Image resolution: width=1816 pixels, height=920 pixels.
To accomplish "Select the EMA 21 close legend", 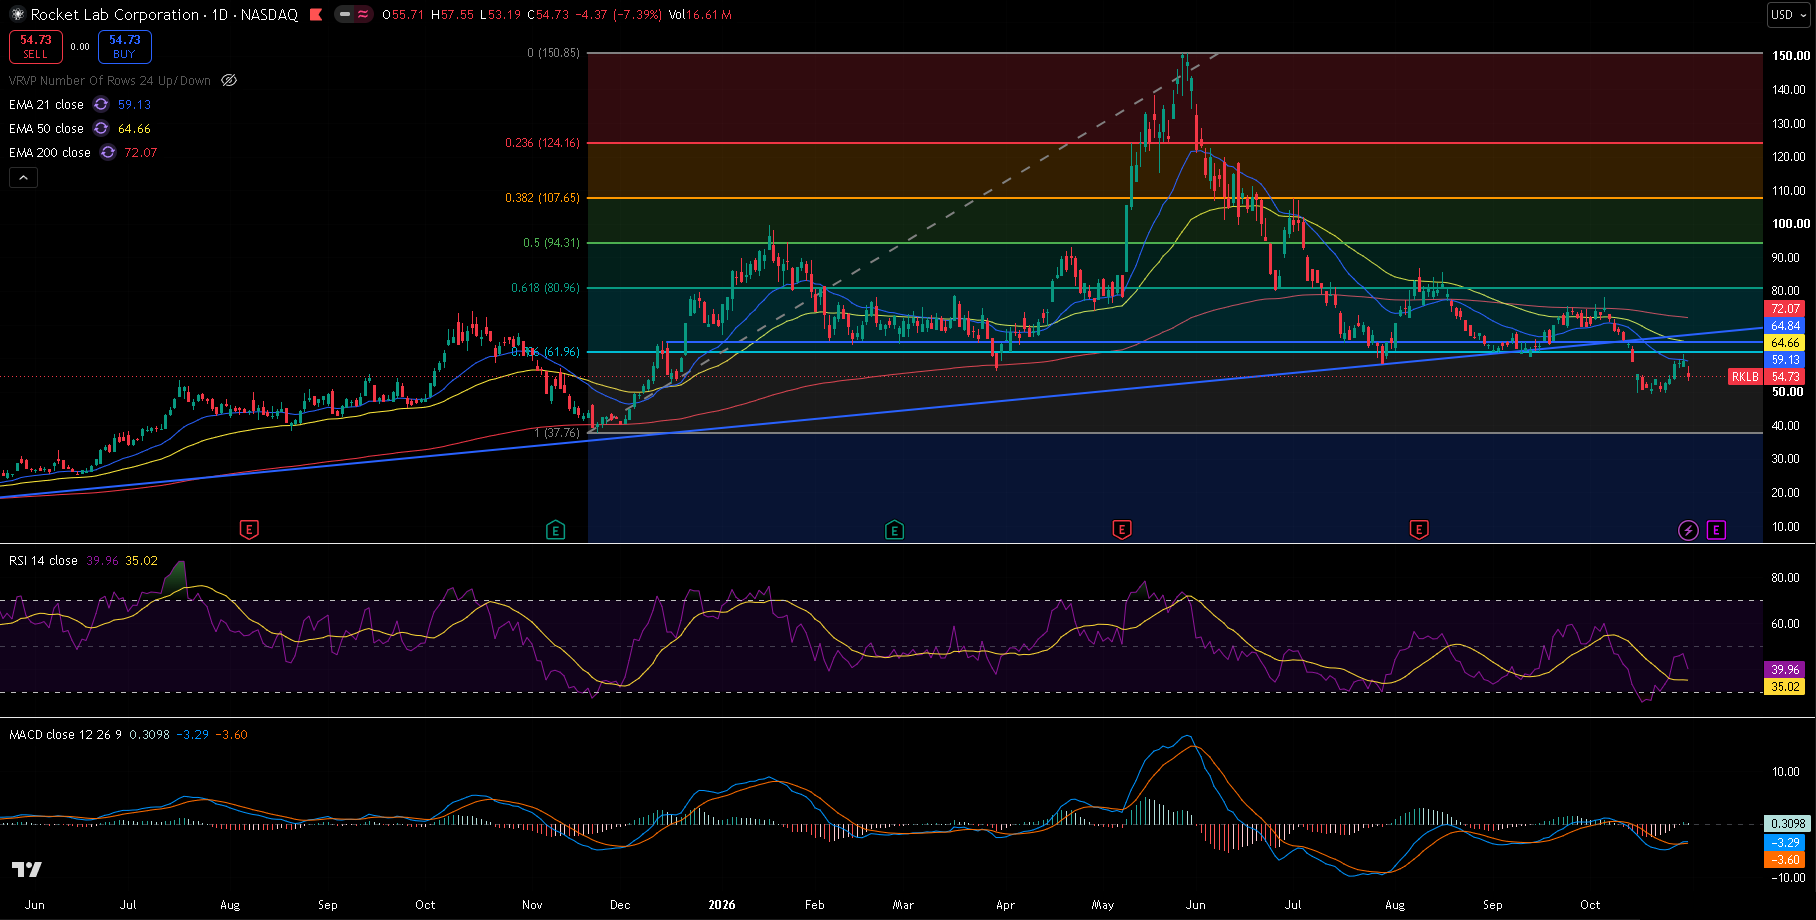I will [46, 104].
